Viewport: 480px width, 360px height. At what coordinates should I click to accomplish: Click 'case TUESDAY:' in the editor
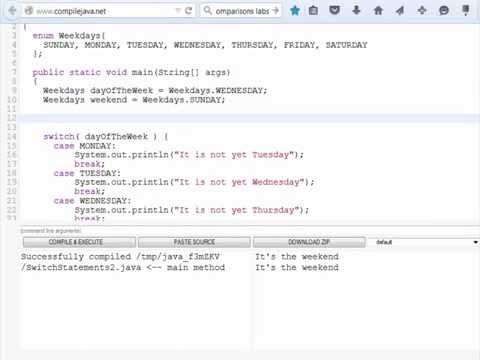[87, 173]
